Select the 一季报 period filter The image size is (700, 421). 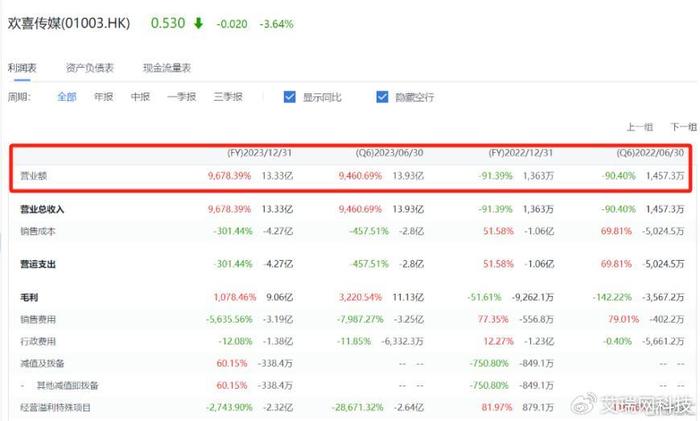click(x=182, y=97)
